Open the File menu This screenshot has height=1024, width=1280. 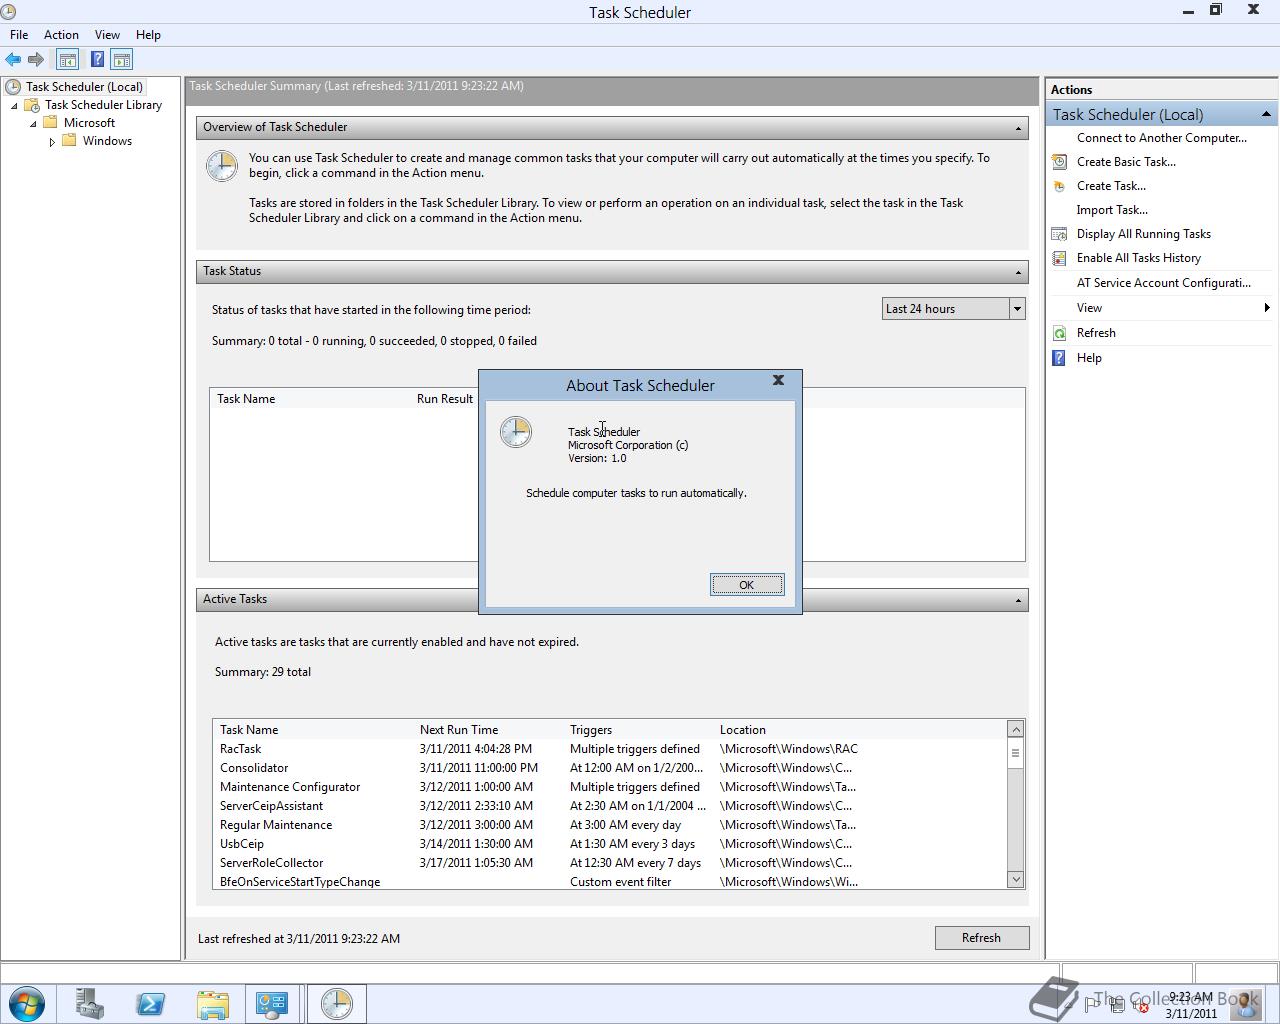19,35
